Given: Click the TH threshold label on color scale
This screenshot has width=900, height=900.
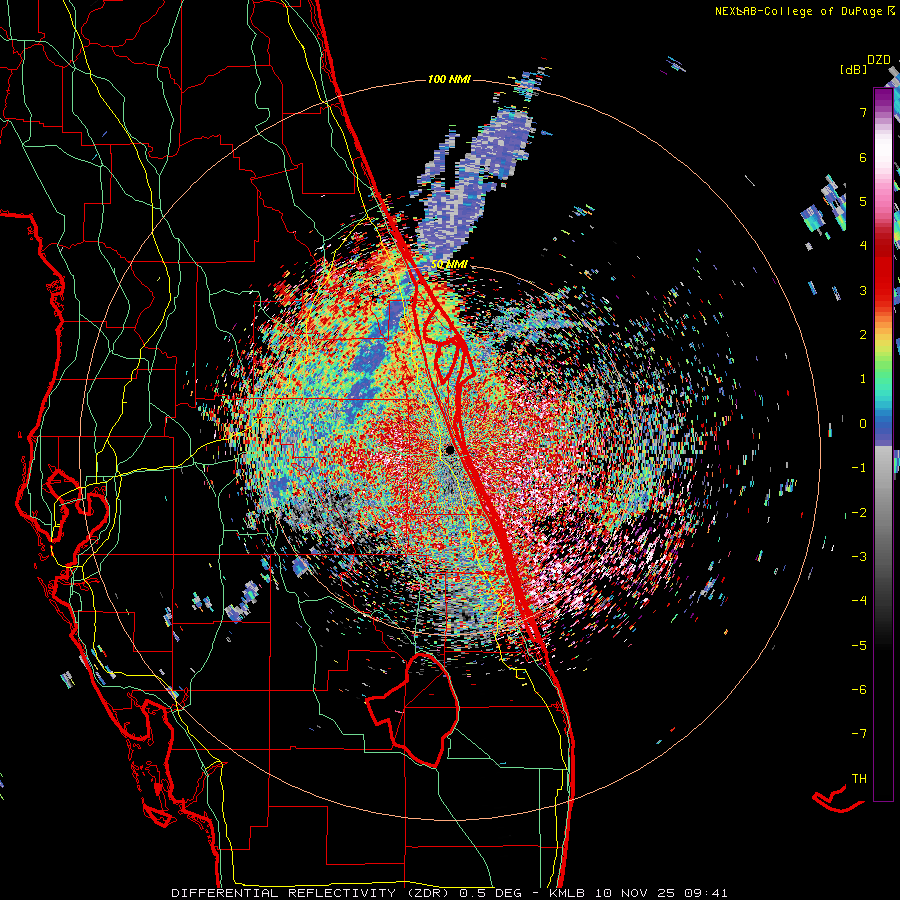Looking at the screenshot, I should (x=859, y=778).
